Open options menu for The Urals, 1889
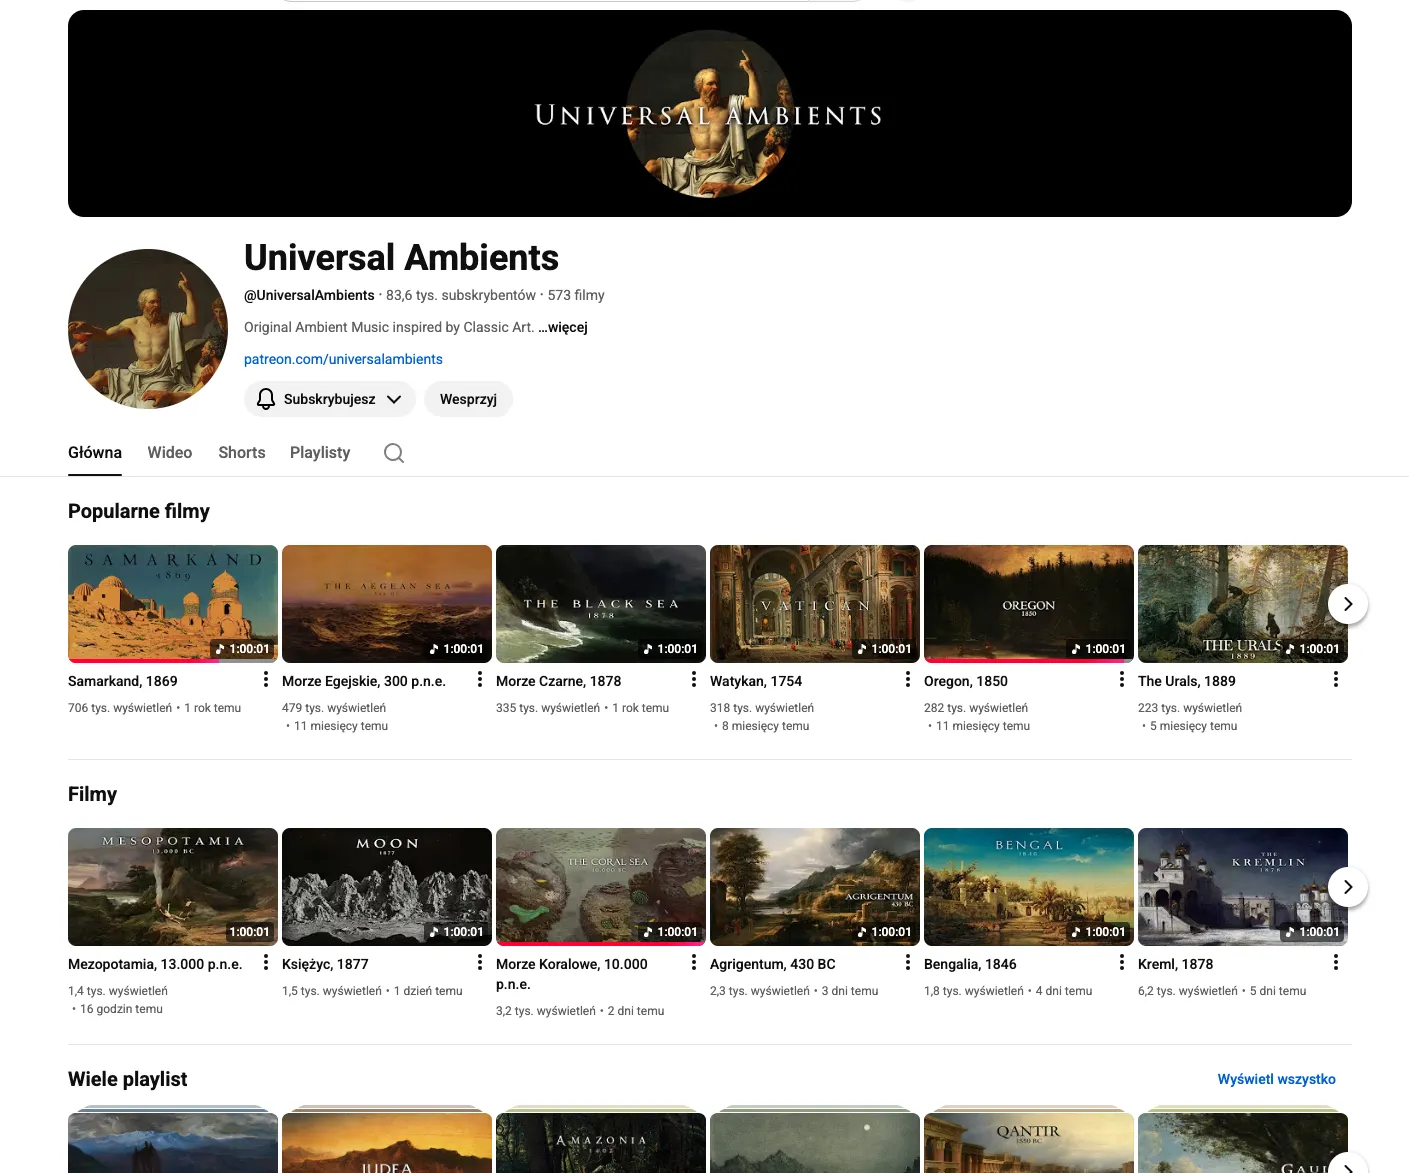The width and height of the screenshot is (1409, 1173). pyautogui.click(x=1335, y=679)
